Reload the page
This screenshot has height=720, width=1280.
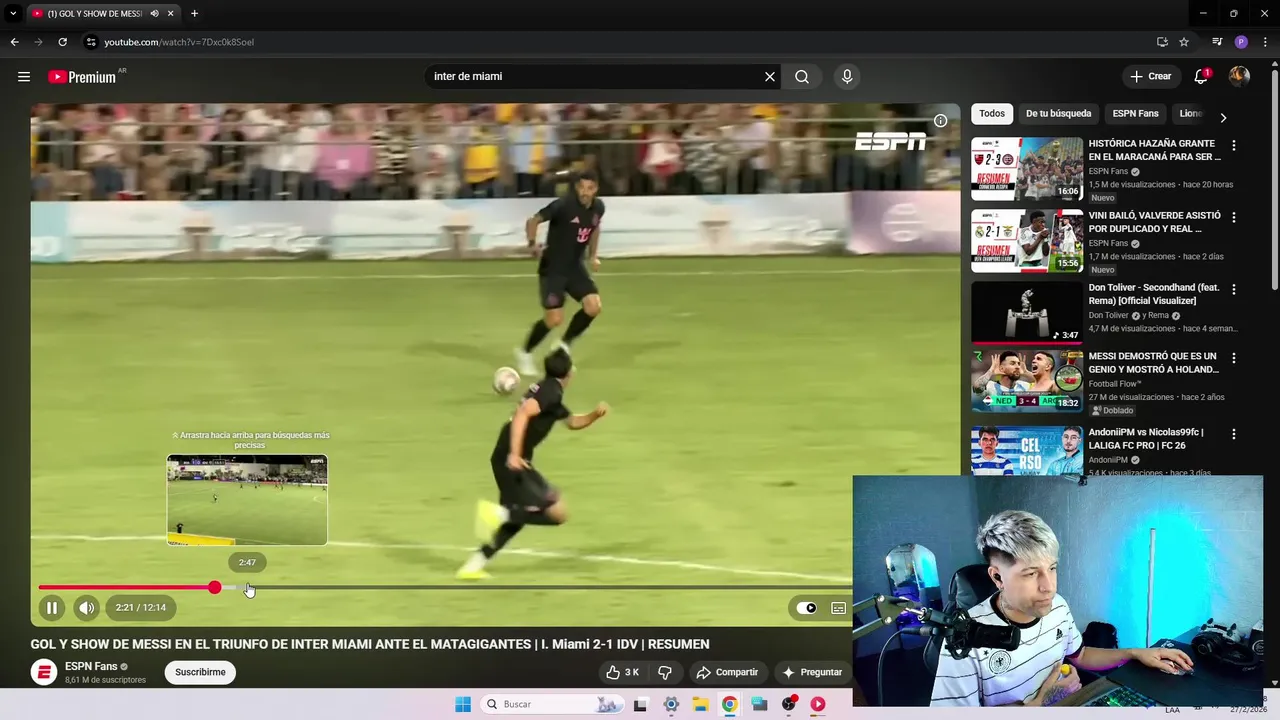[62, 42]
